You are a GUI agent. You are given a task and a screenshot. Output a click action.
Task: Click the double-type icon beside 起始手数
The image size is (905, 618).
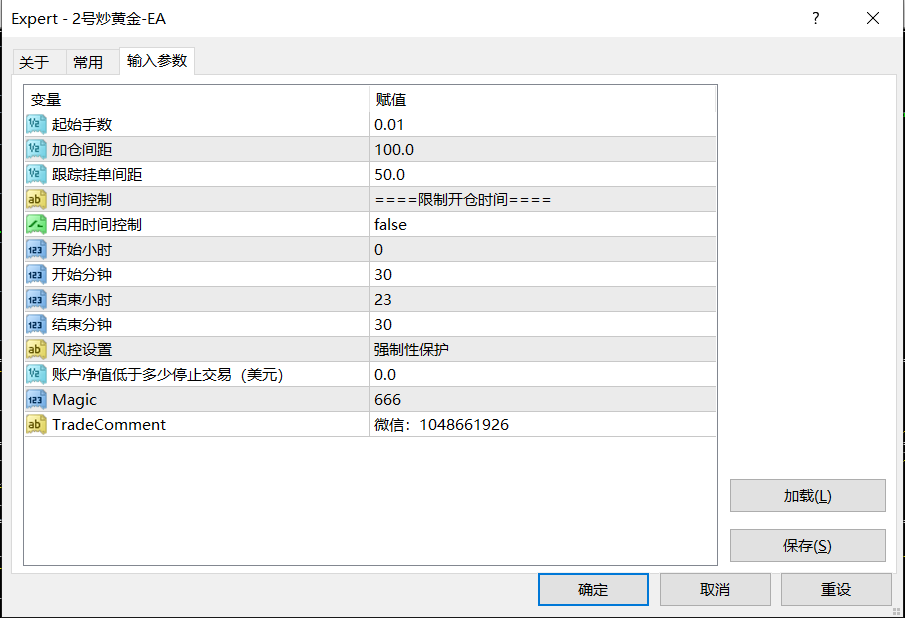tap(36, 125)
